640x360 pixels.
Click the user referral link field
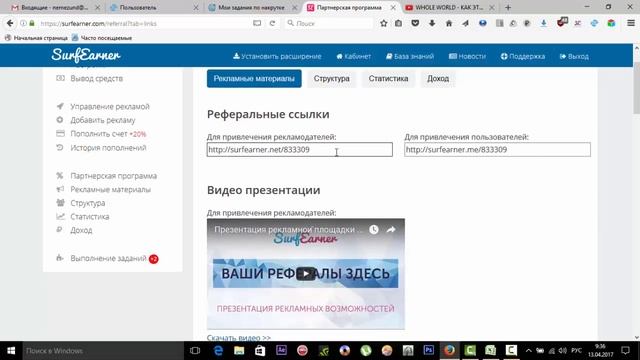click(497, 149)
